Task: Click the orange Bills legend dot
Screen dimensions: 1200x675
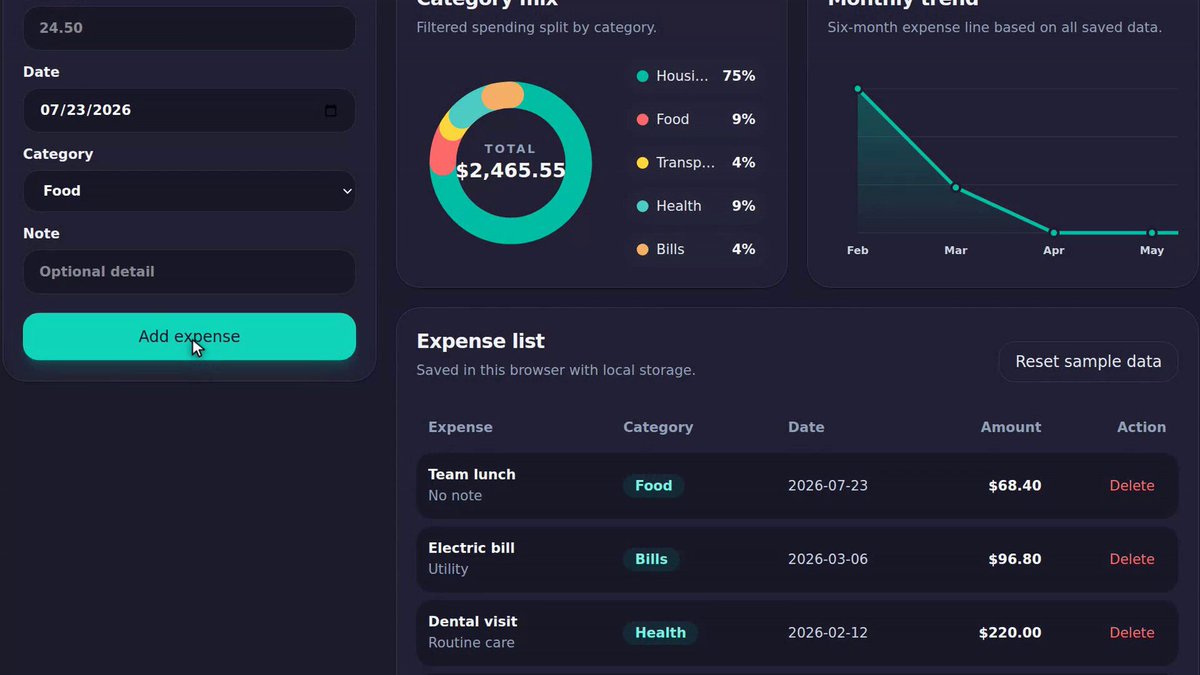Action: pyautogui.click(x=642, y=249)
